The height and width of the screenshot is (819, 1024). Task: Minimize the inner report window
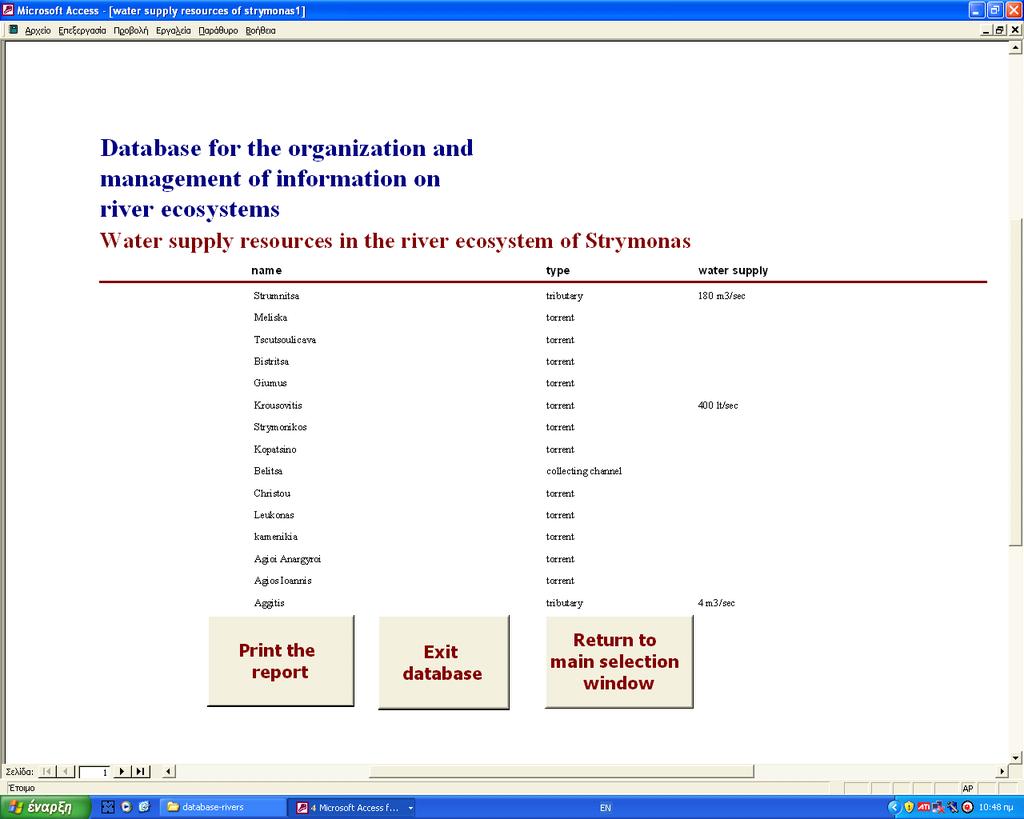pos(987,30)
